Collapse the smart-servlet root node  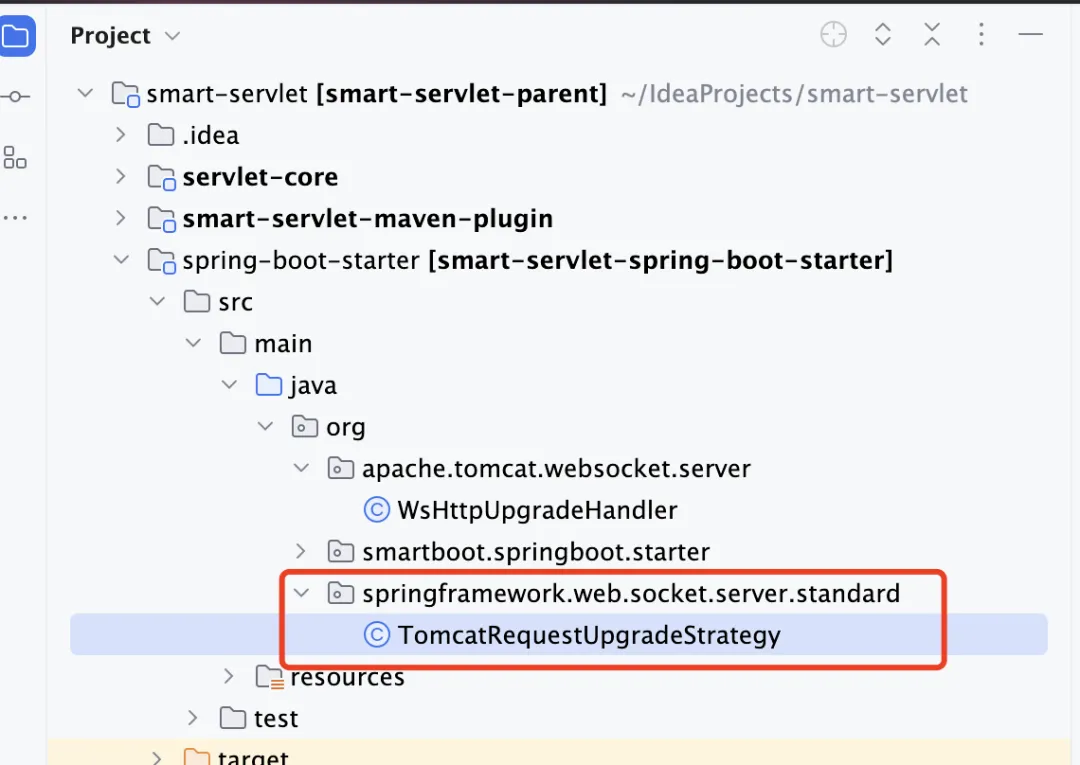point(85,92)
